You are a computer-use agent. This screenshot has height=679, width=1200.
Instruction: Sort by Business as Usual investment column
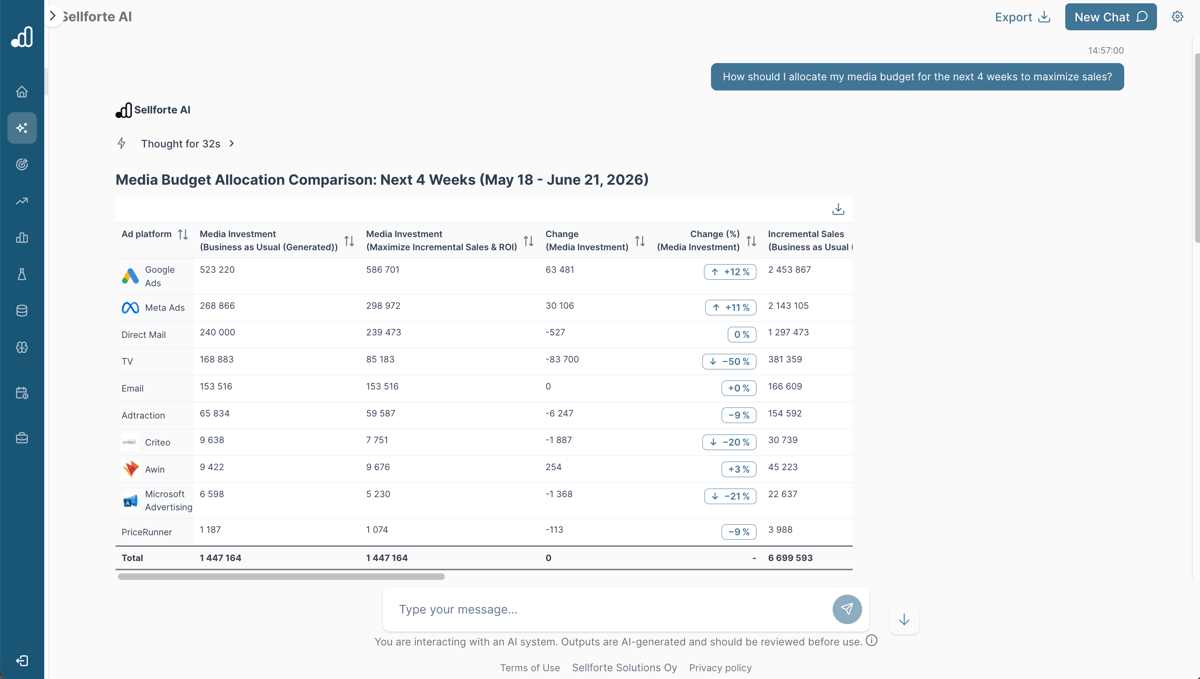click(349, 241)
